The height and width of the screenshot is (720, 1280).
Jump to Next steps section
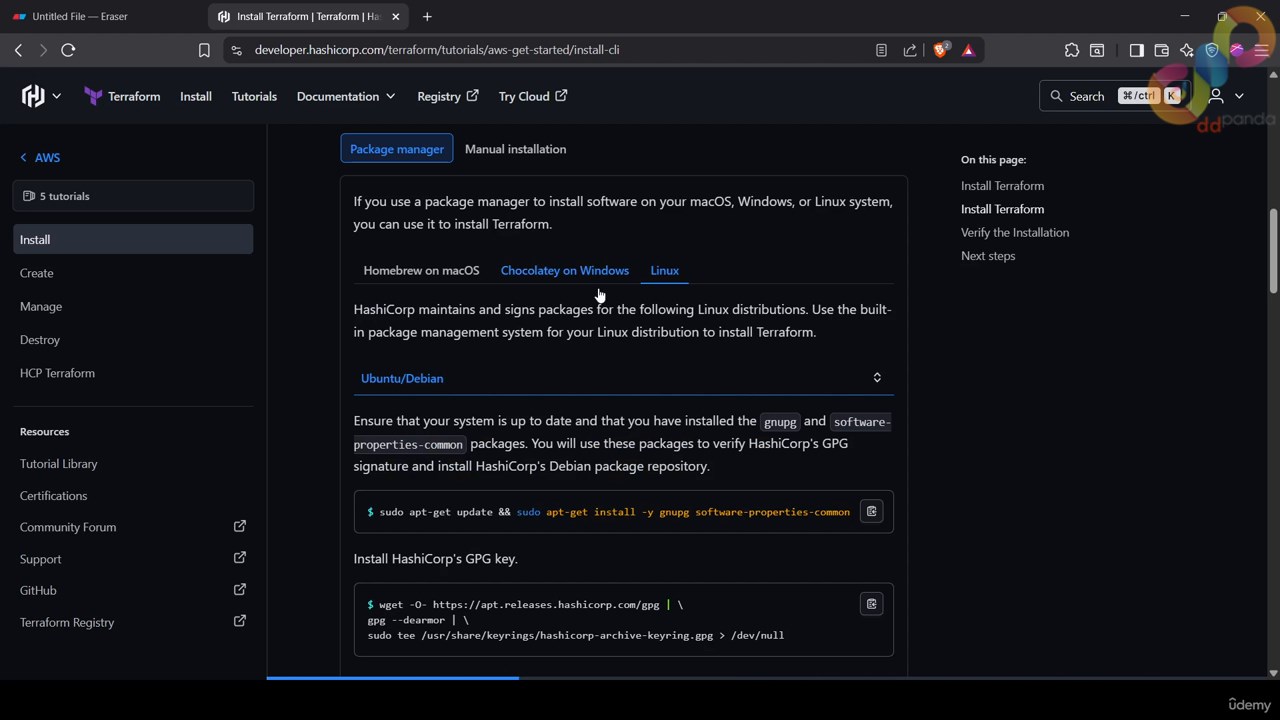pos(988,256)
